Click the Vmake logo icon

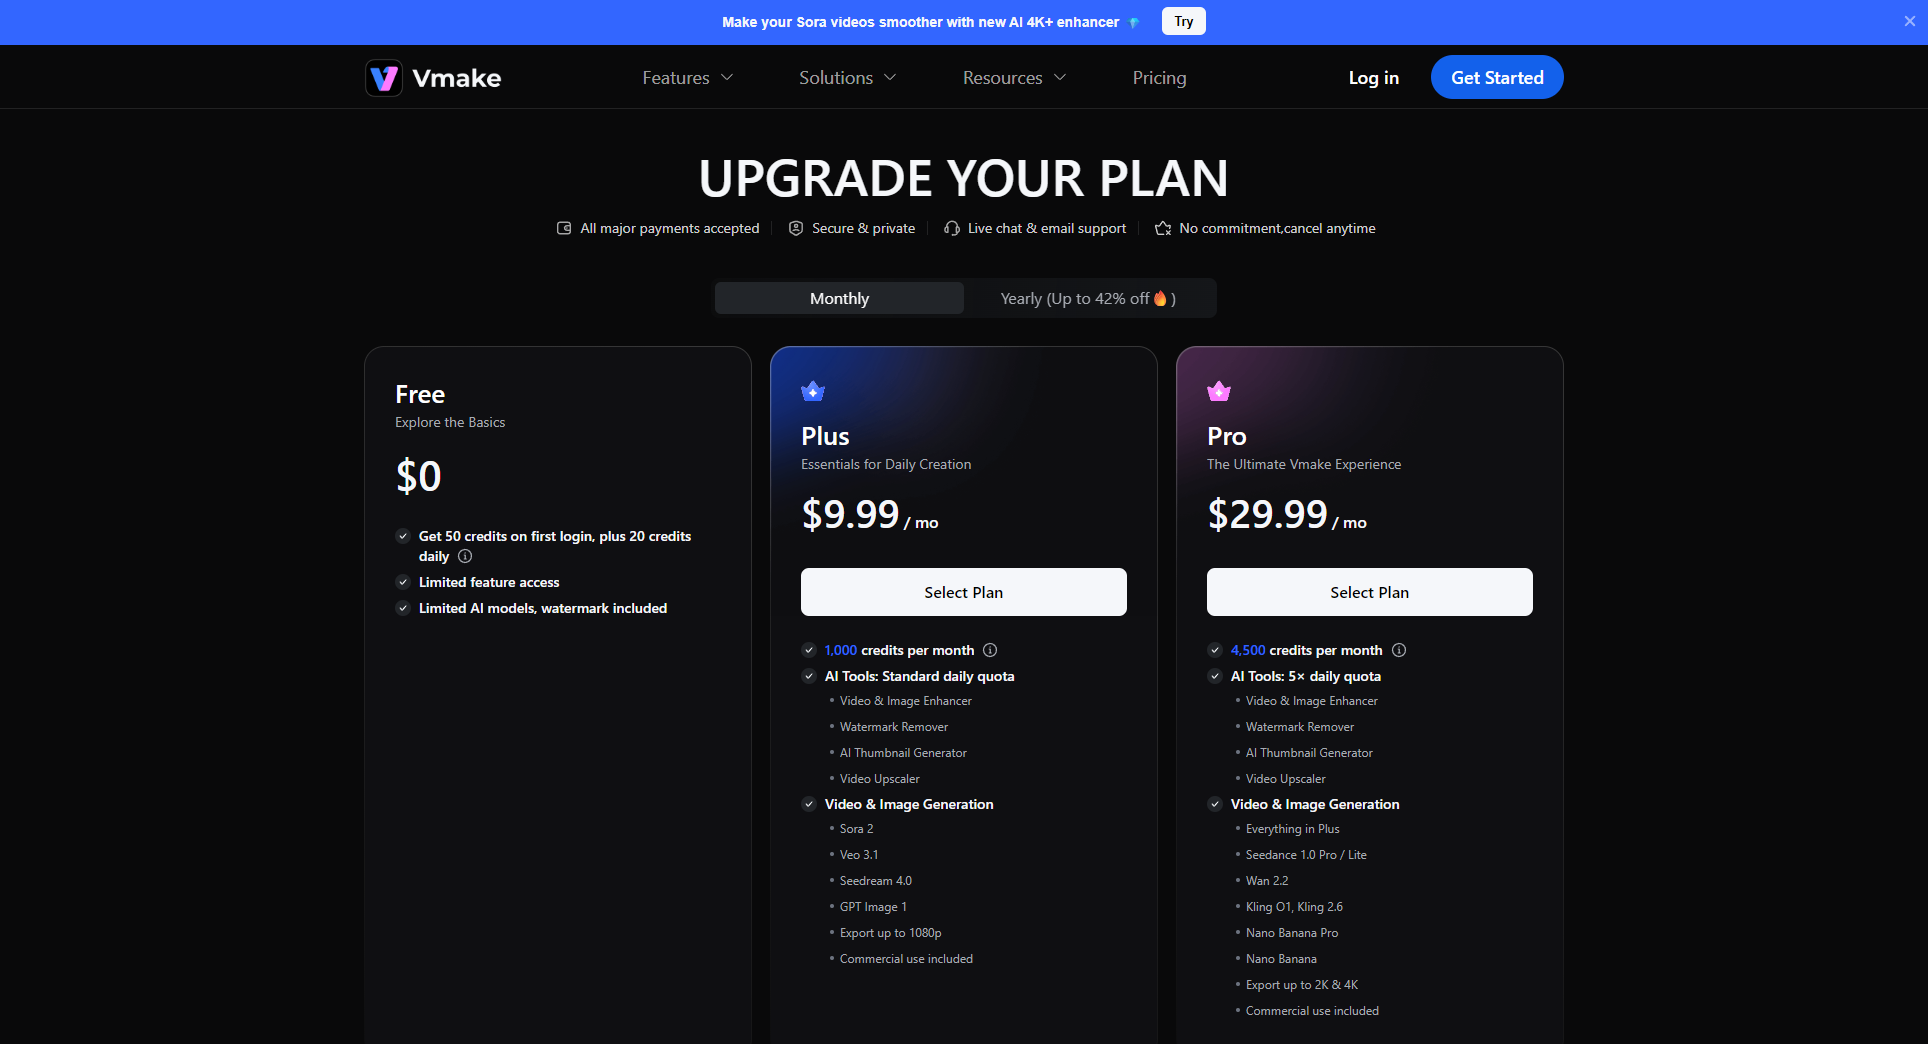[384, 78]
